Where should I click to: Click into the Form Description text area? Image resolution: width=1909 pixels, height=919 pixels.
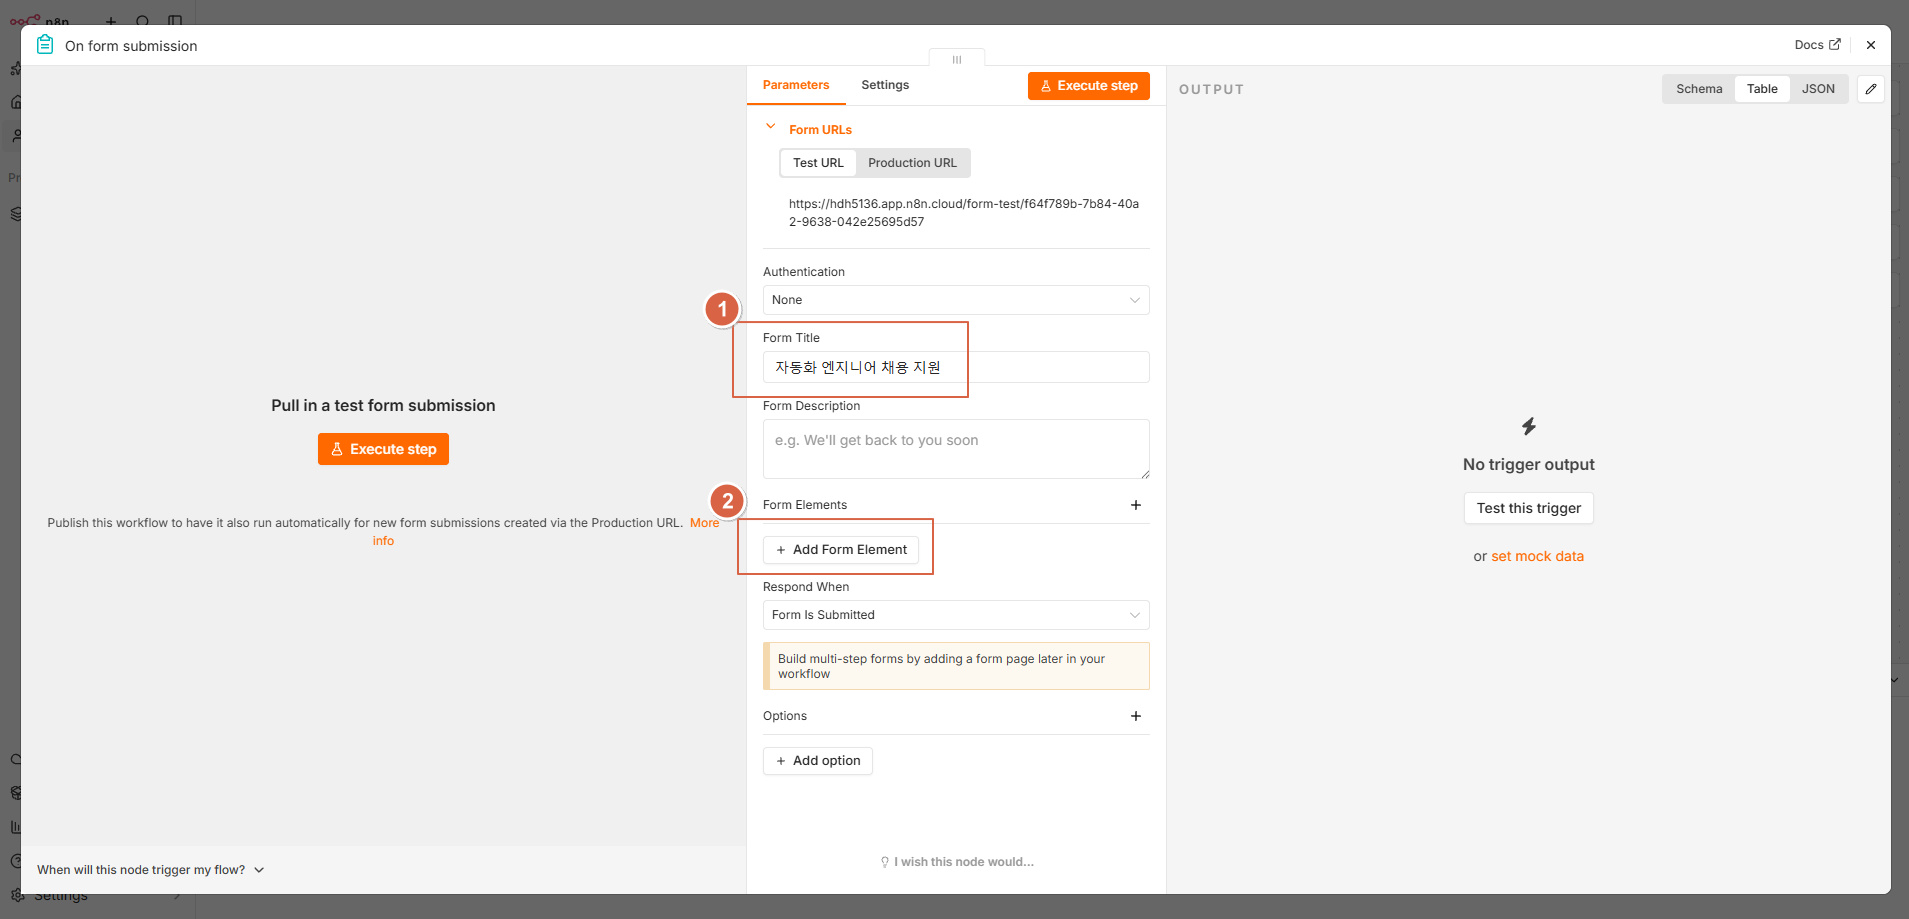point(956,449)
